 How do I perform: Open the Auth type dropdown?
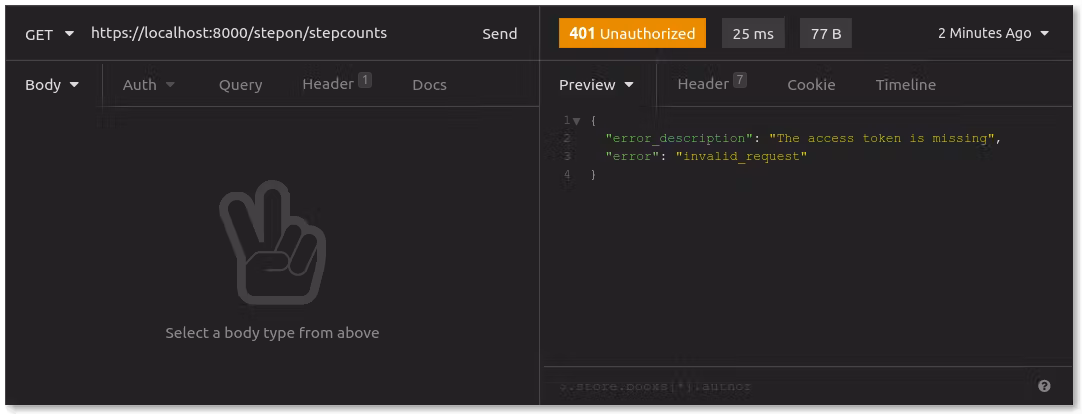coord(149,85)
